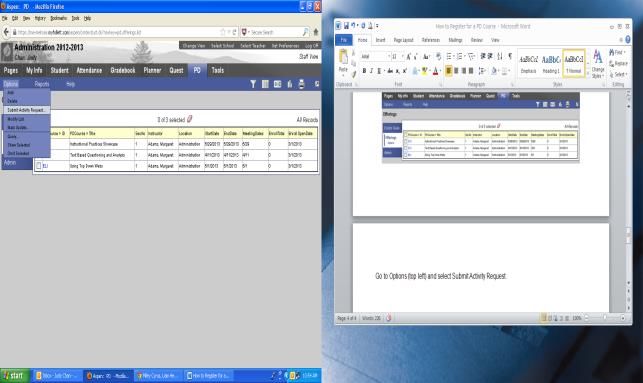The image size is (643, 383).
Task: Click the Bold button in Word ribbon
Action: point(364,71)
